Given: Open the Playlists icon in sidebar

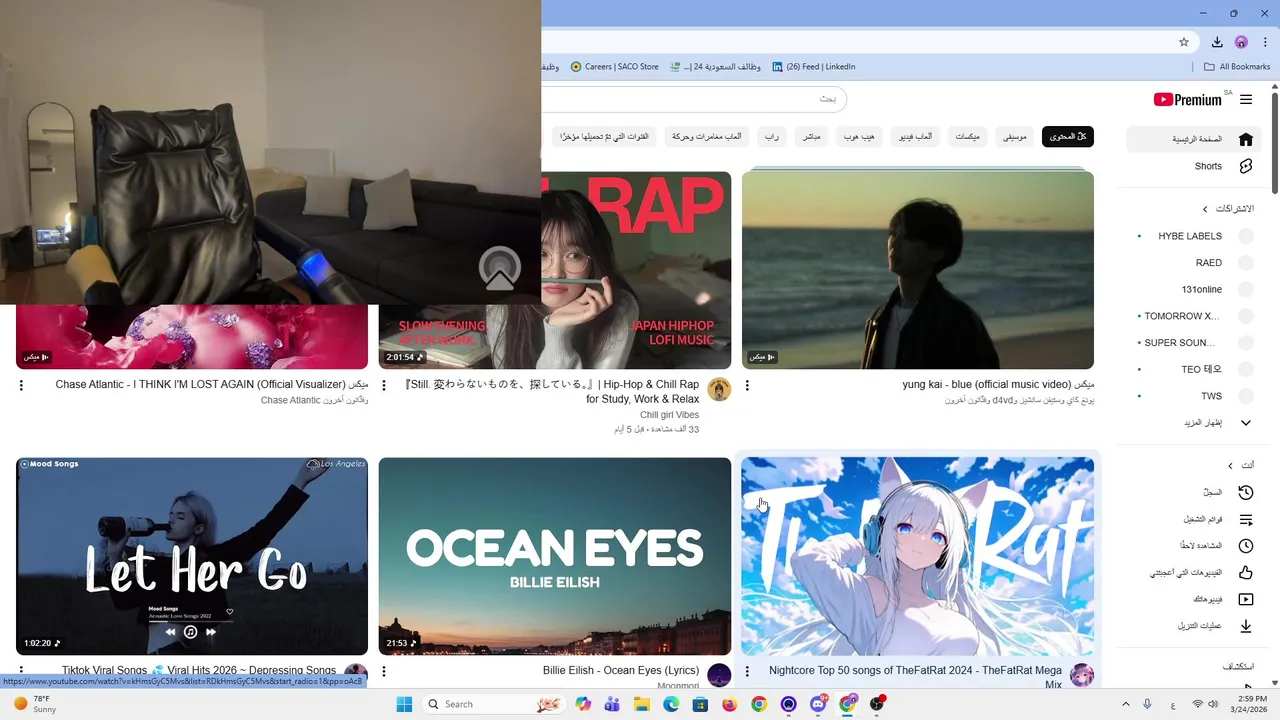Looking at the screenshot, I should coord(1246,519).
